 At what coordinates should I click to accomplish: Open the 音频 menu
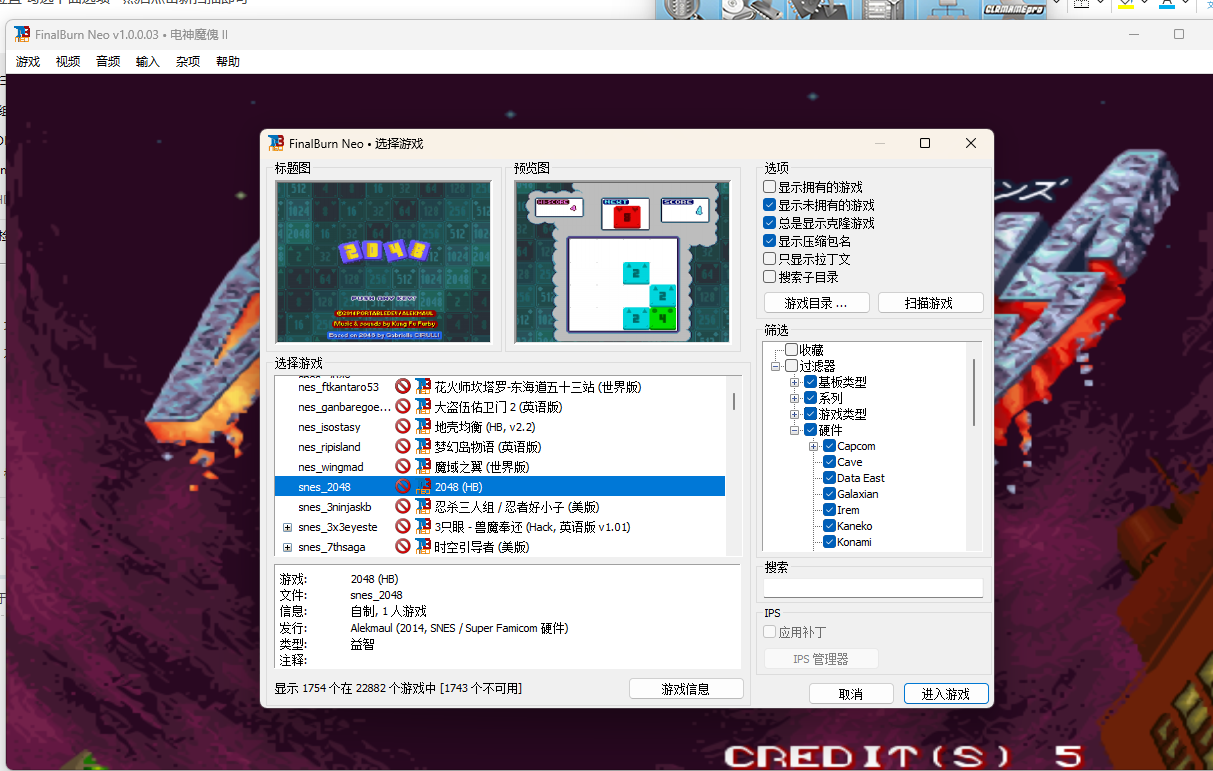coord(108,62)
